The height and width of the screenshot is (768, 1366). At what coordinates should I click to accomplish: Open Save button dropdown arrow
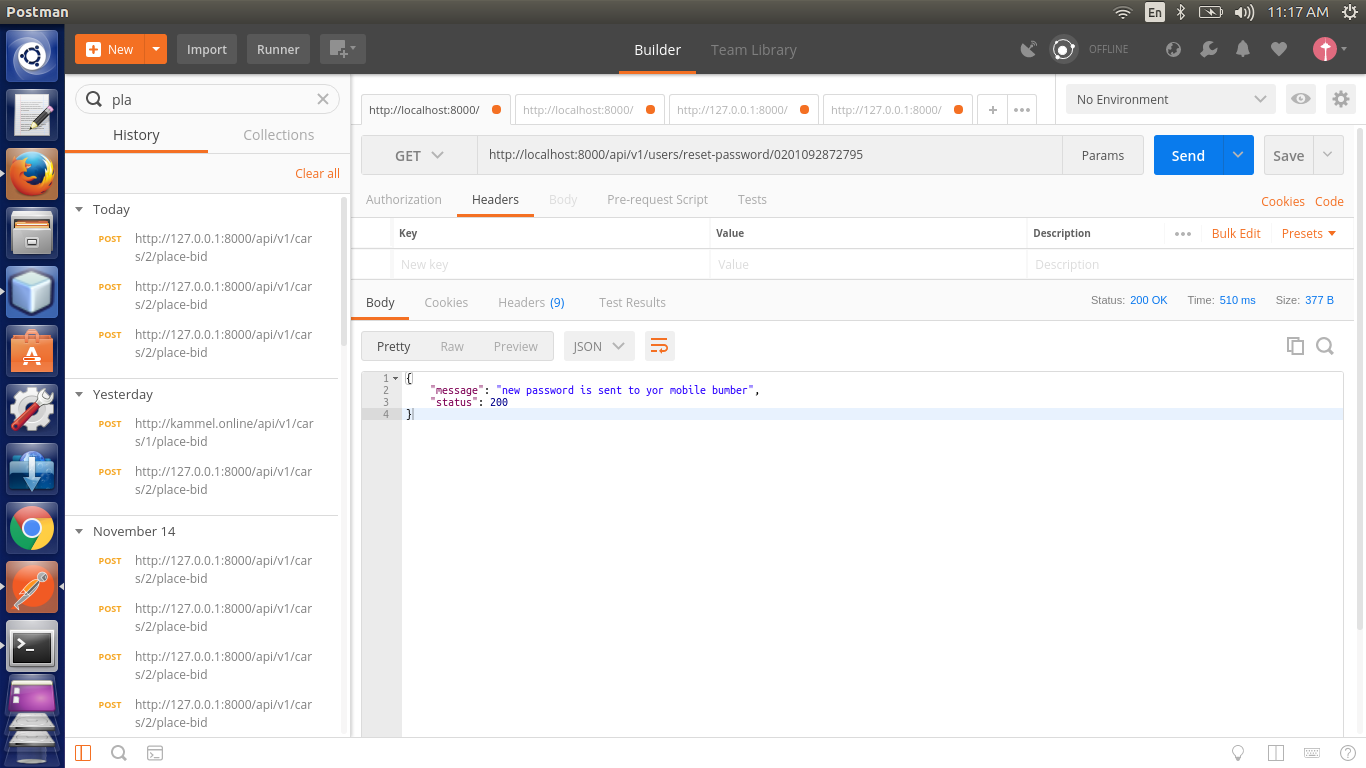(1328, 155)
